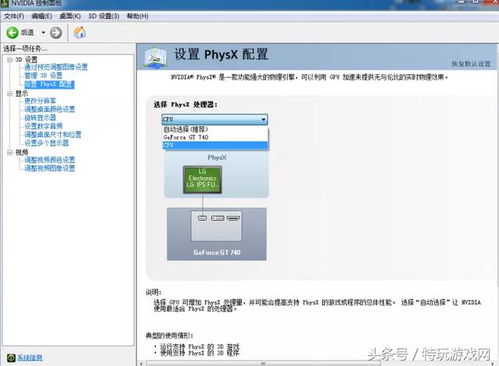Open the 帮助(H) menu
The height and width of the screenshot is (366, 499).
(x=137, y=16)
